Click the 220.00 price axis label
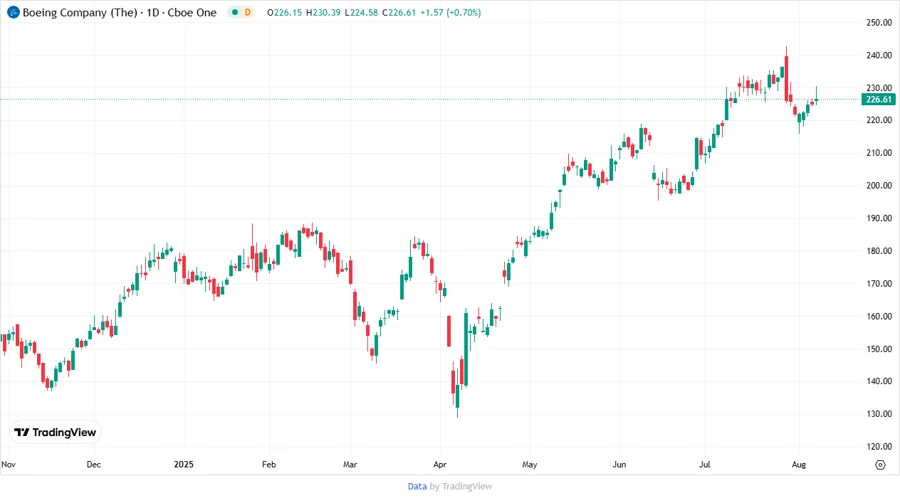This screenshot has height=498, width=900. [879, 120]
